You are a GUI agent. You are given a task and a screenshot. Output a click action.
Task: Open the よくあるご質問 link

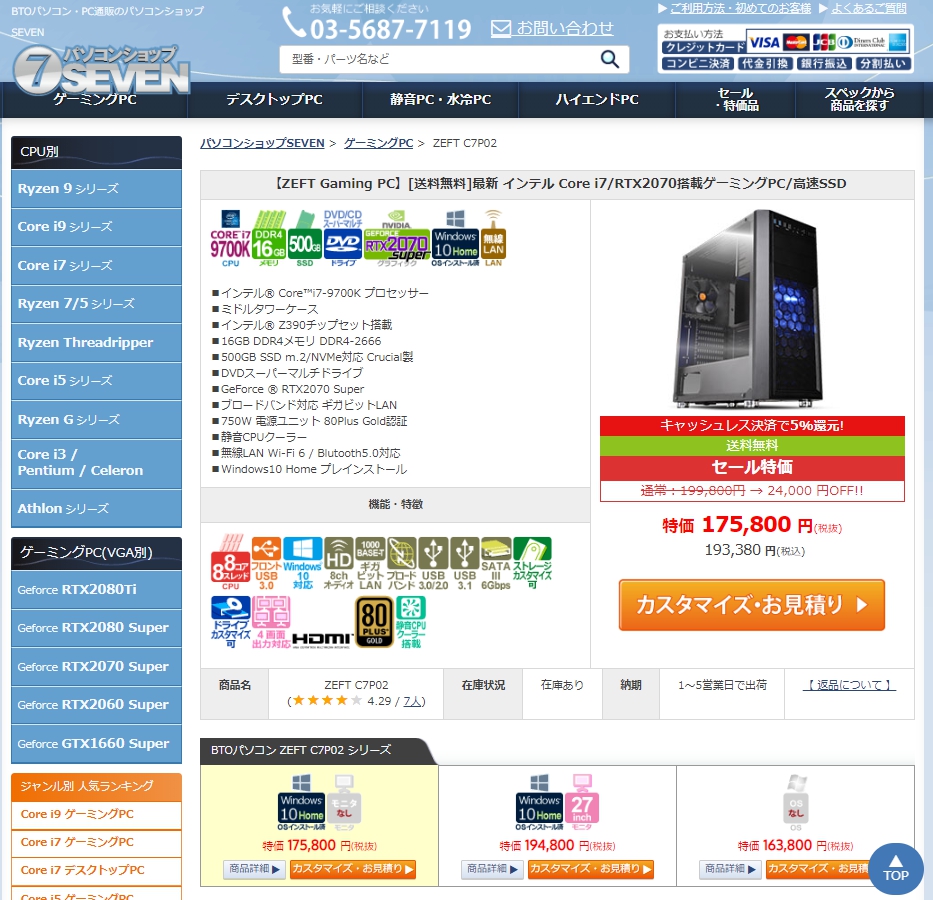(x=869, y=8)
